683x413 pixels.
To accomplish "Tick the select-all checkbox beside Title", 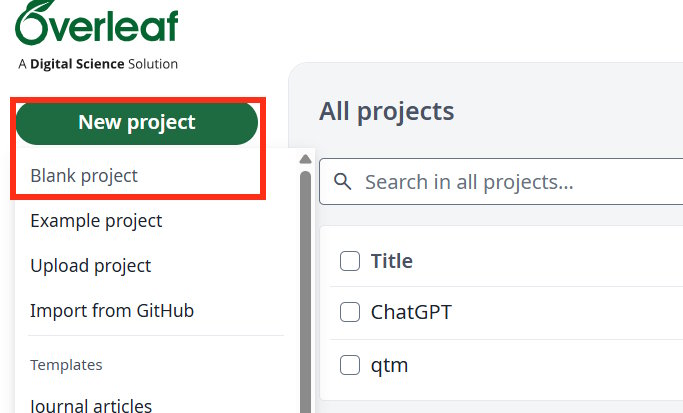I will [350, 262].
